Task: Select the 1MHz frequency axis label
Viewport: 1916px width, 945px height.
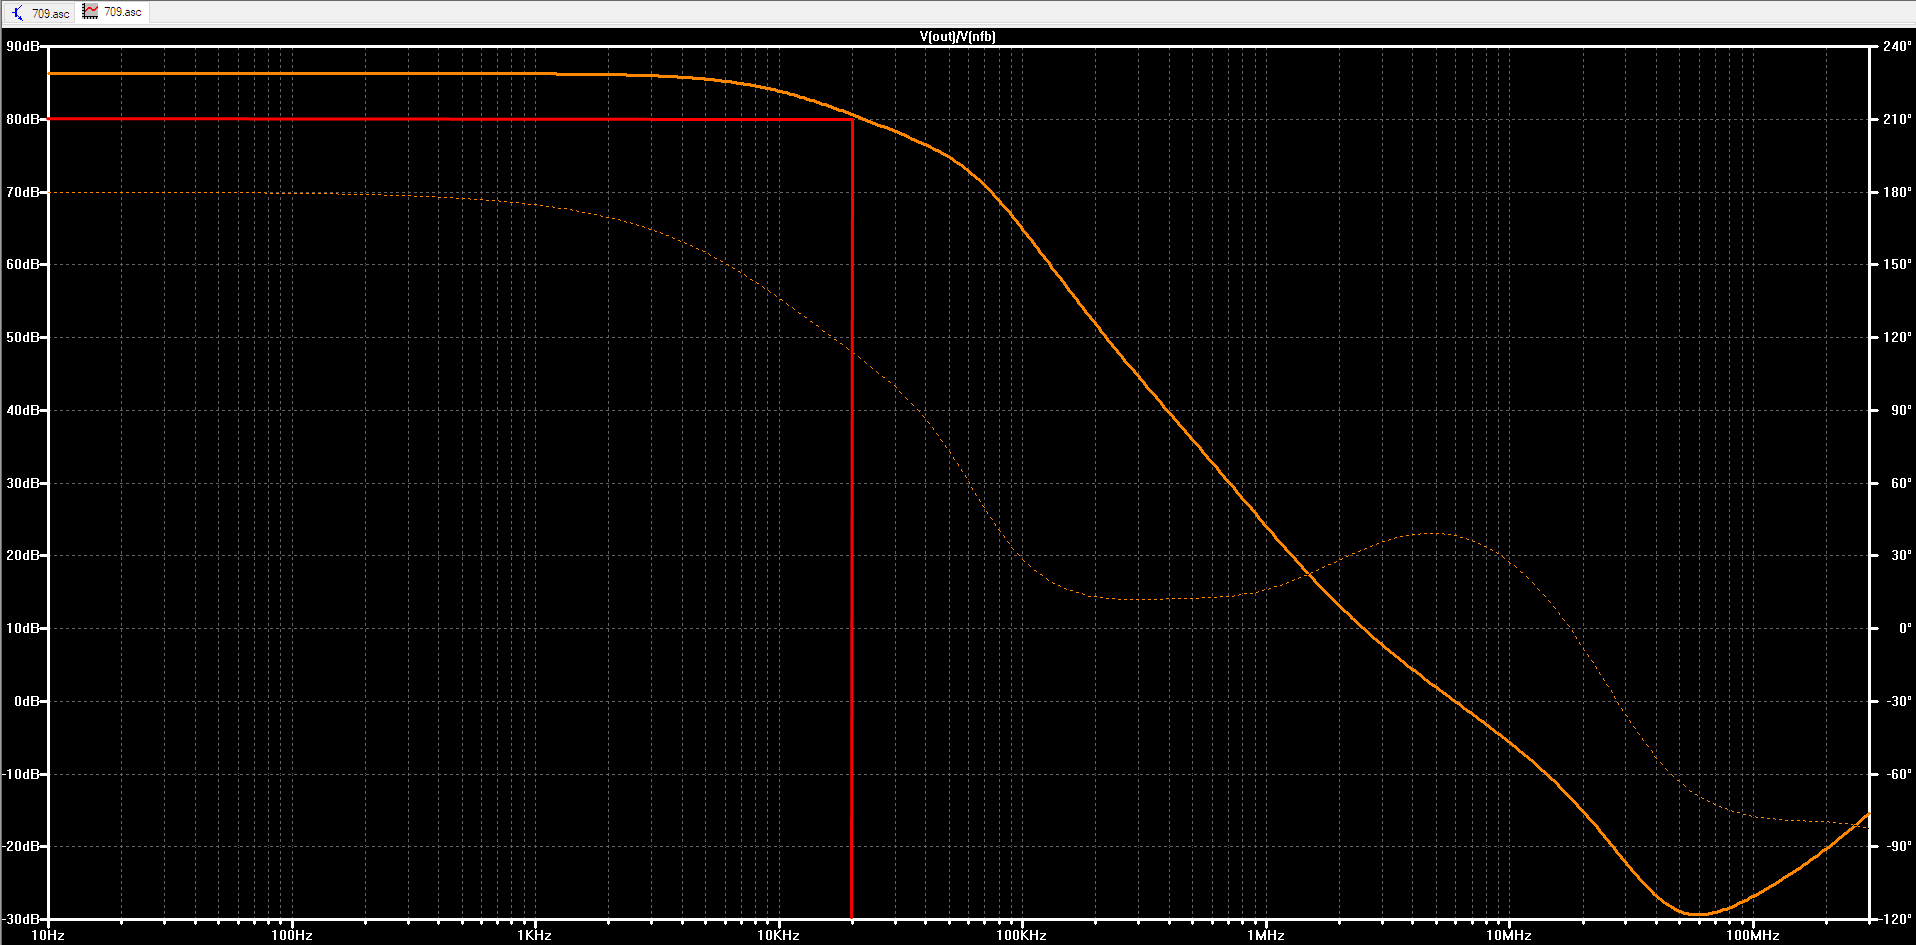Action: pyautogui.click(x=1265, y=936)
